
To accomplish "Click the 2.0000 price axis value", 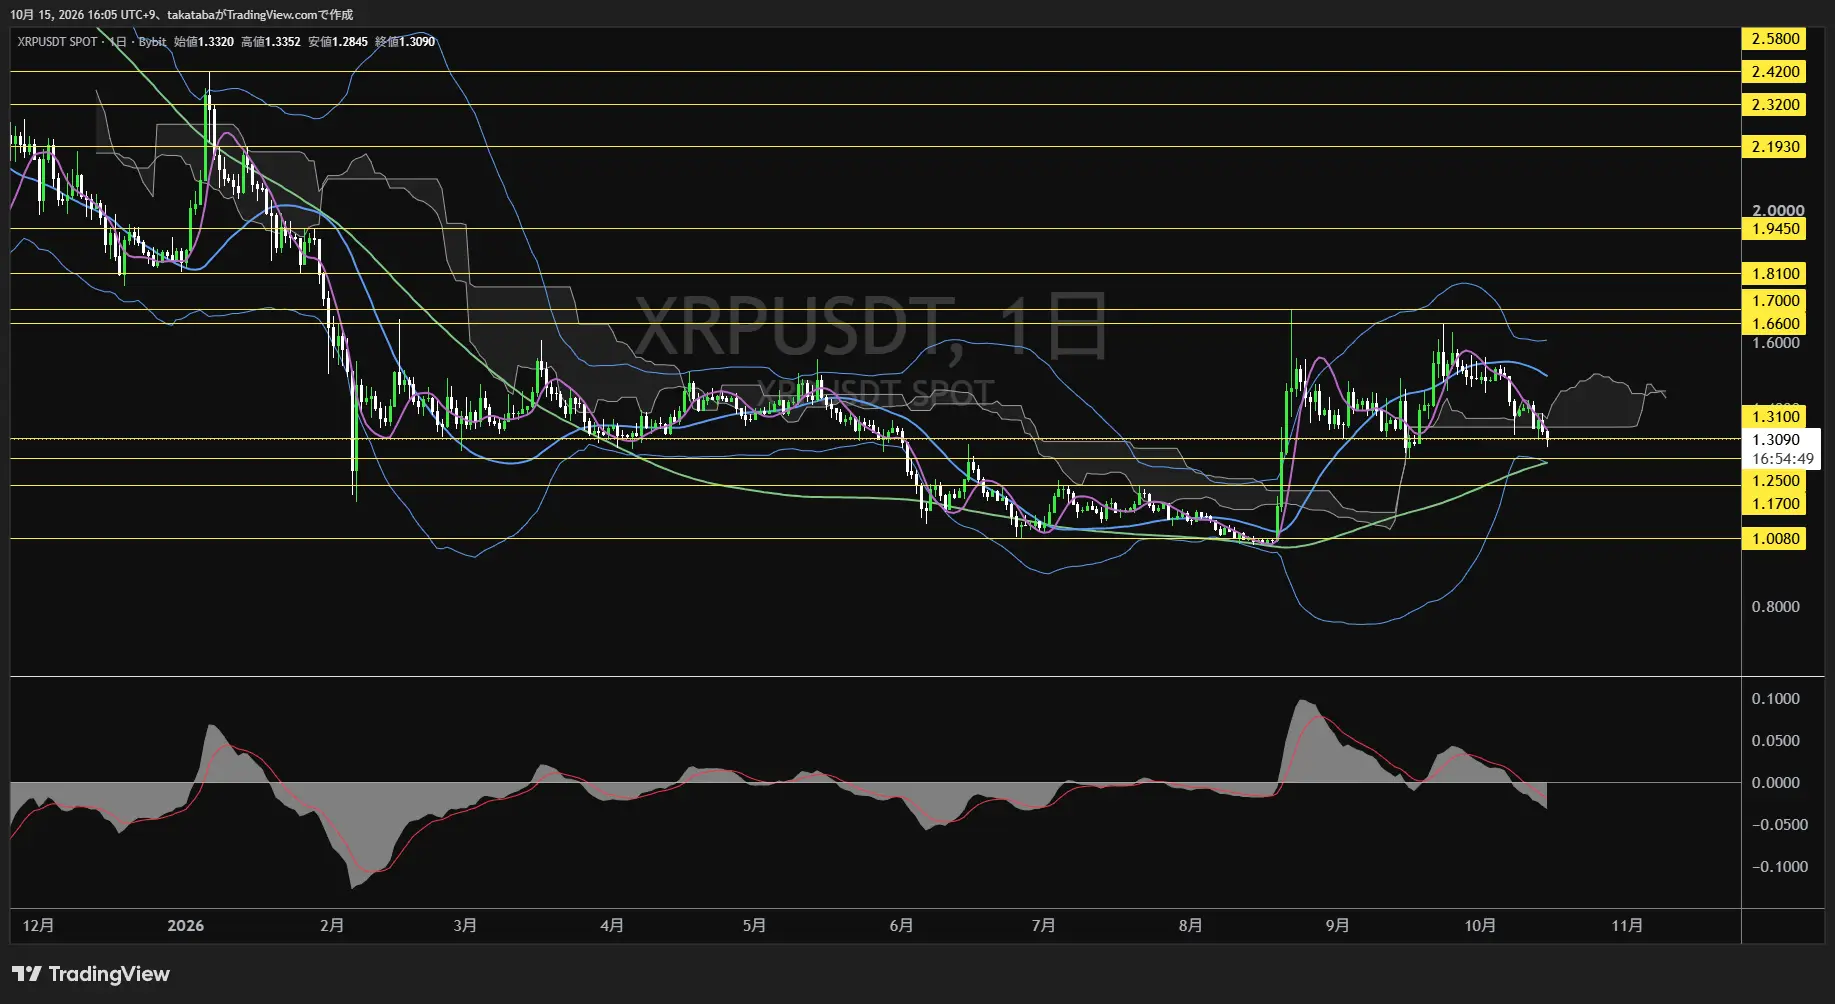I will pos(1778,210).
